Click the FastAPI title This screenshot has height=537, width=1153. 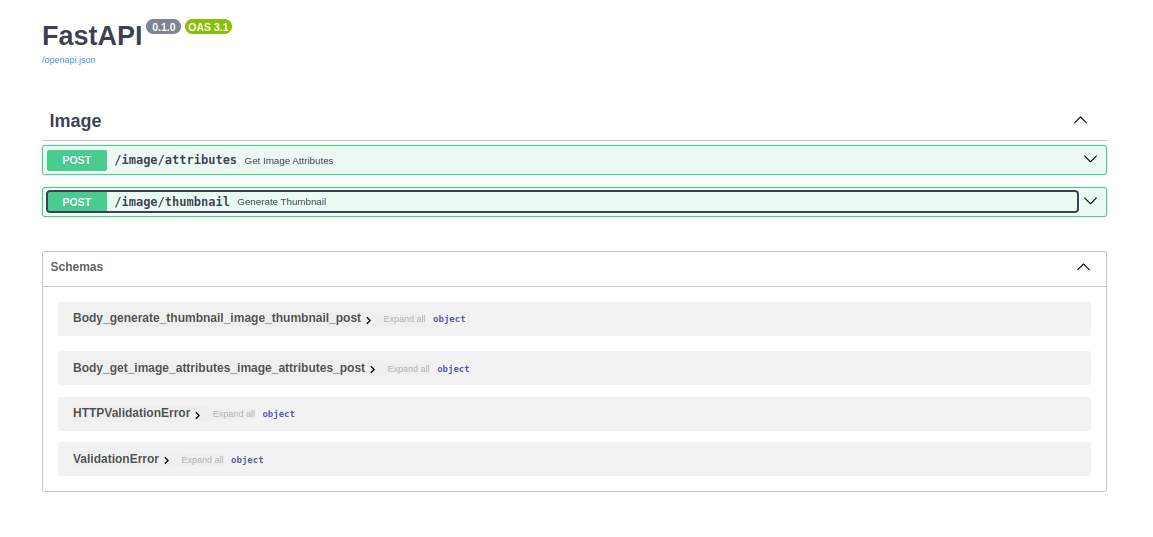click(x=92, y=36)
